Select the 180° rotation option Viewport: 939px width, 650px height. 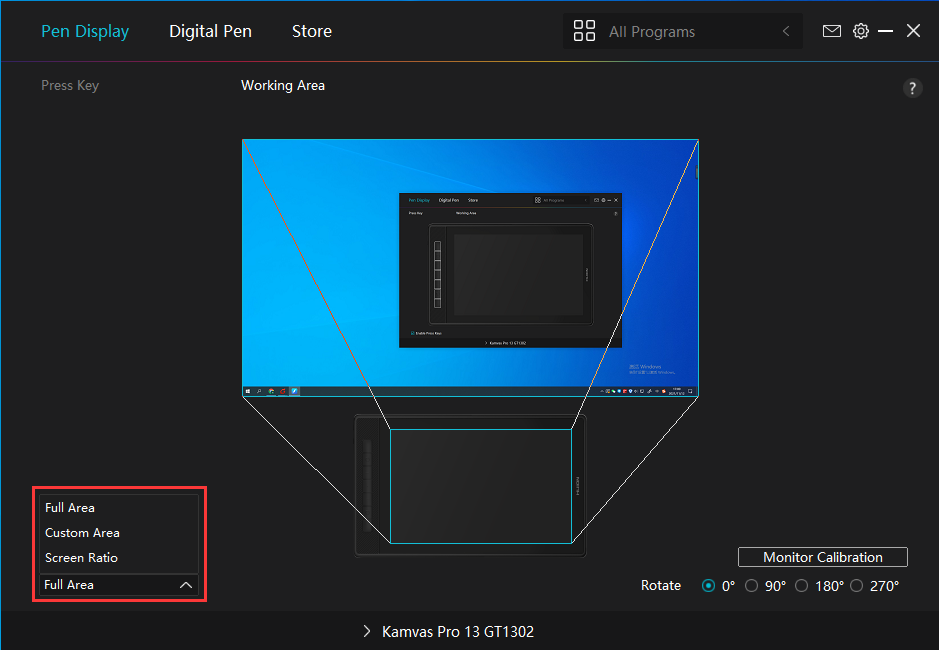coord(801,585)
